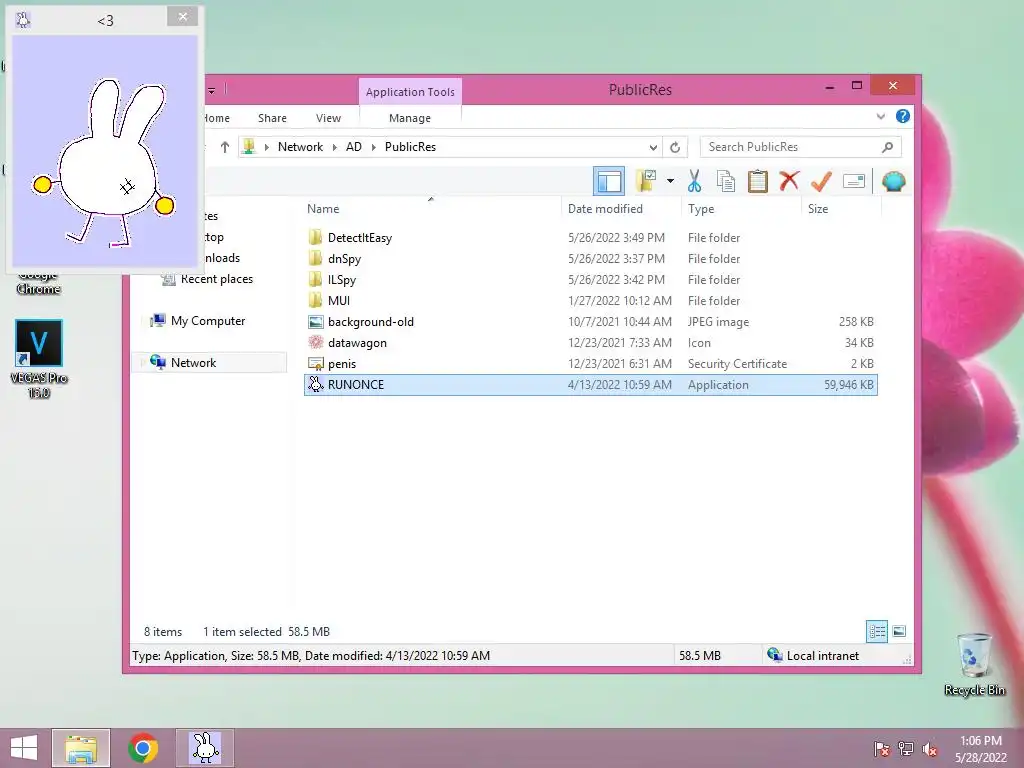Image resolution: width=1024 pixels, height=768 pixels.
Task: Click the Refresh button in address bar
Action: (675, 147)
